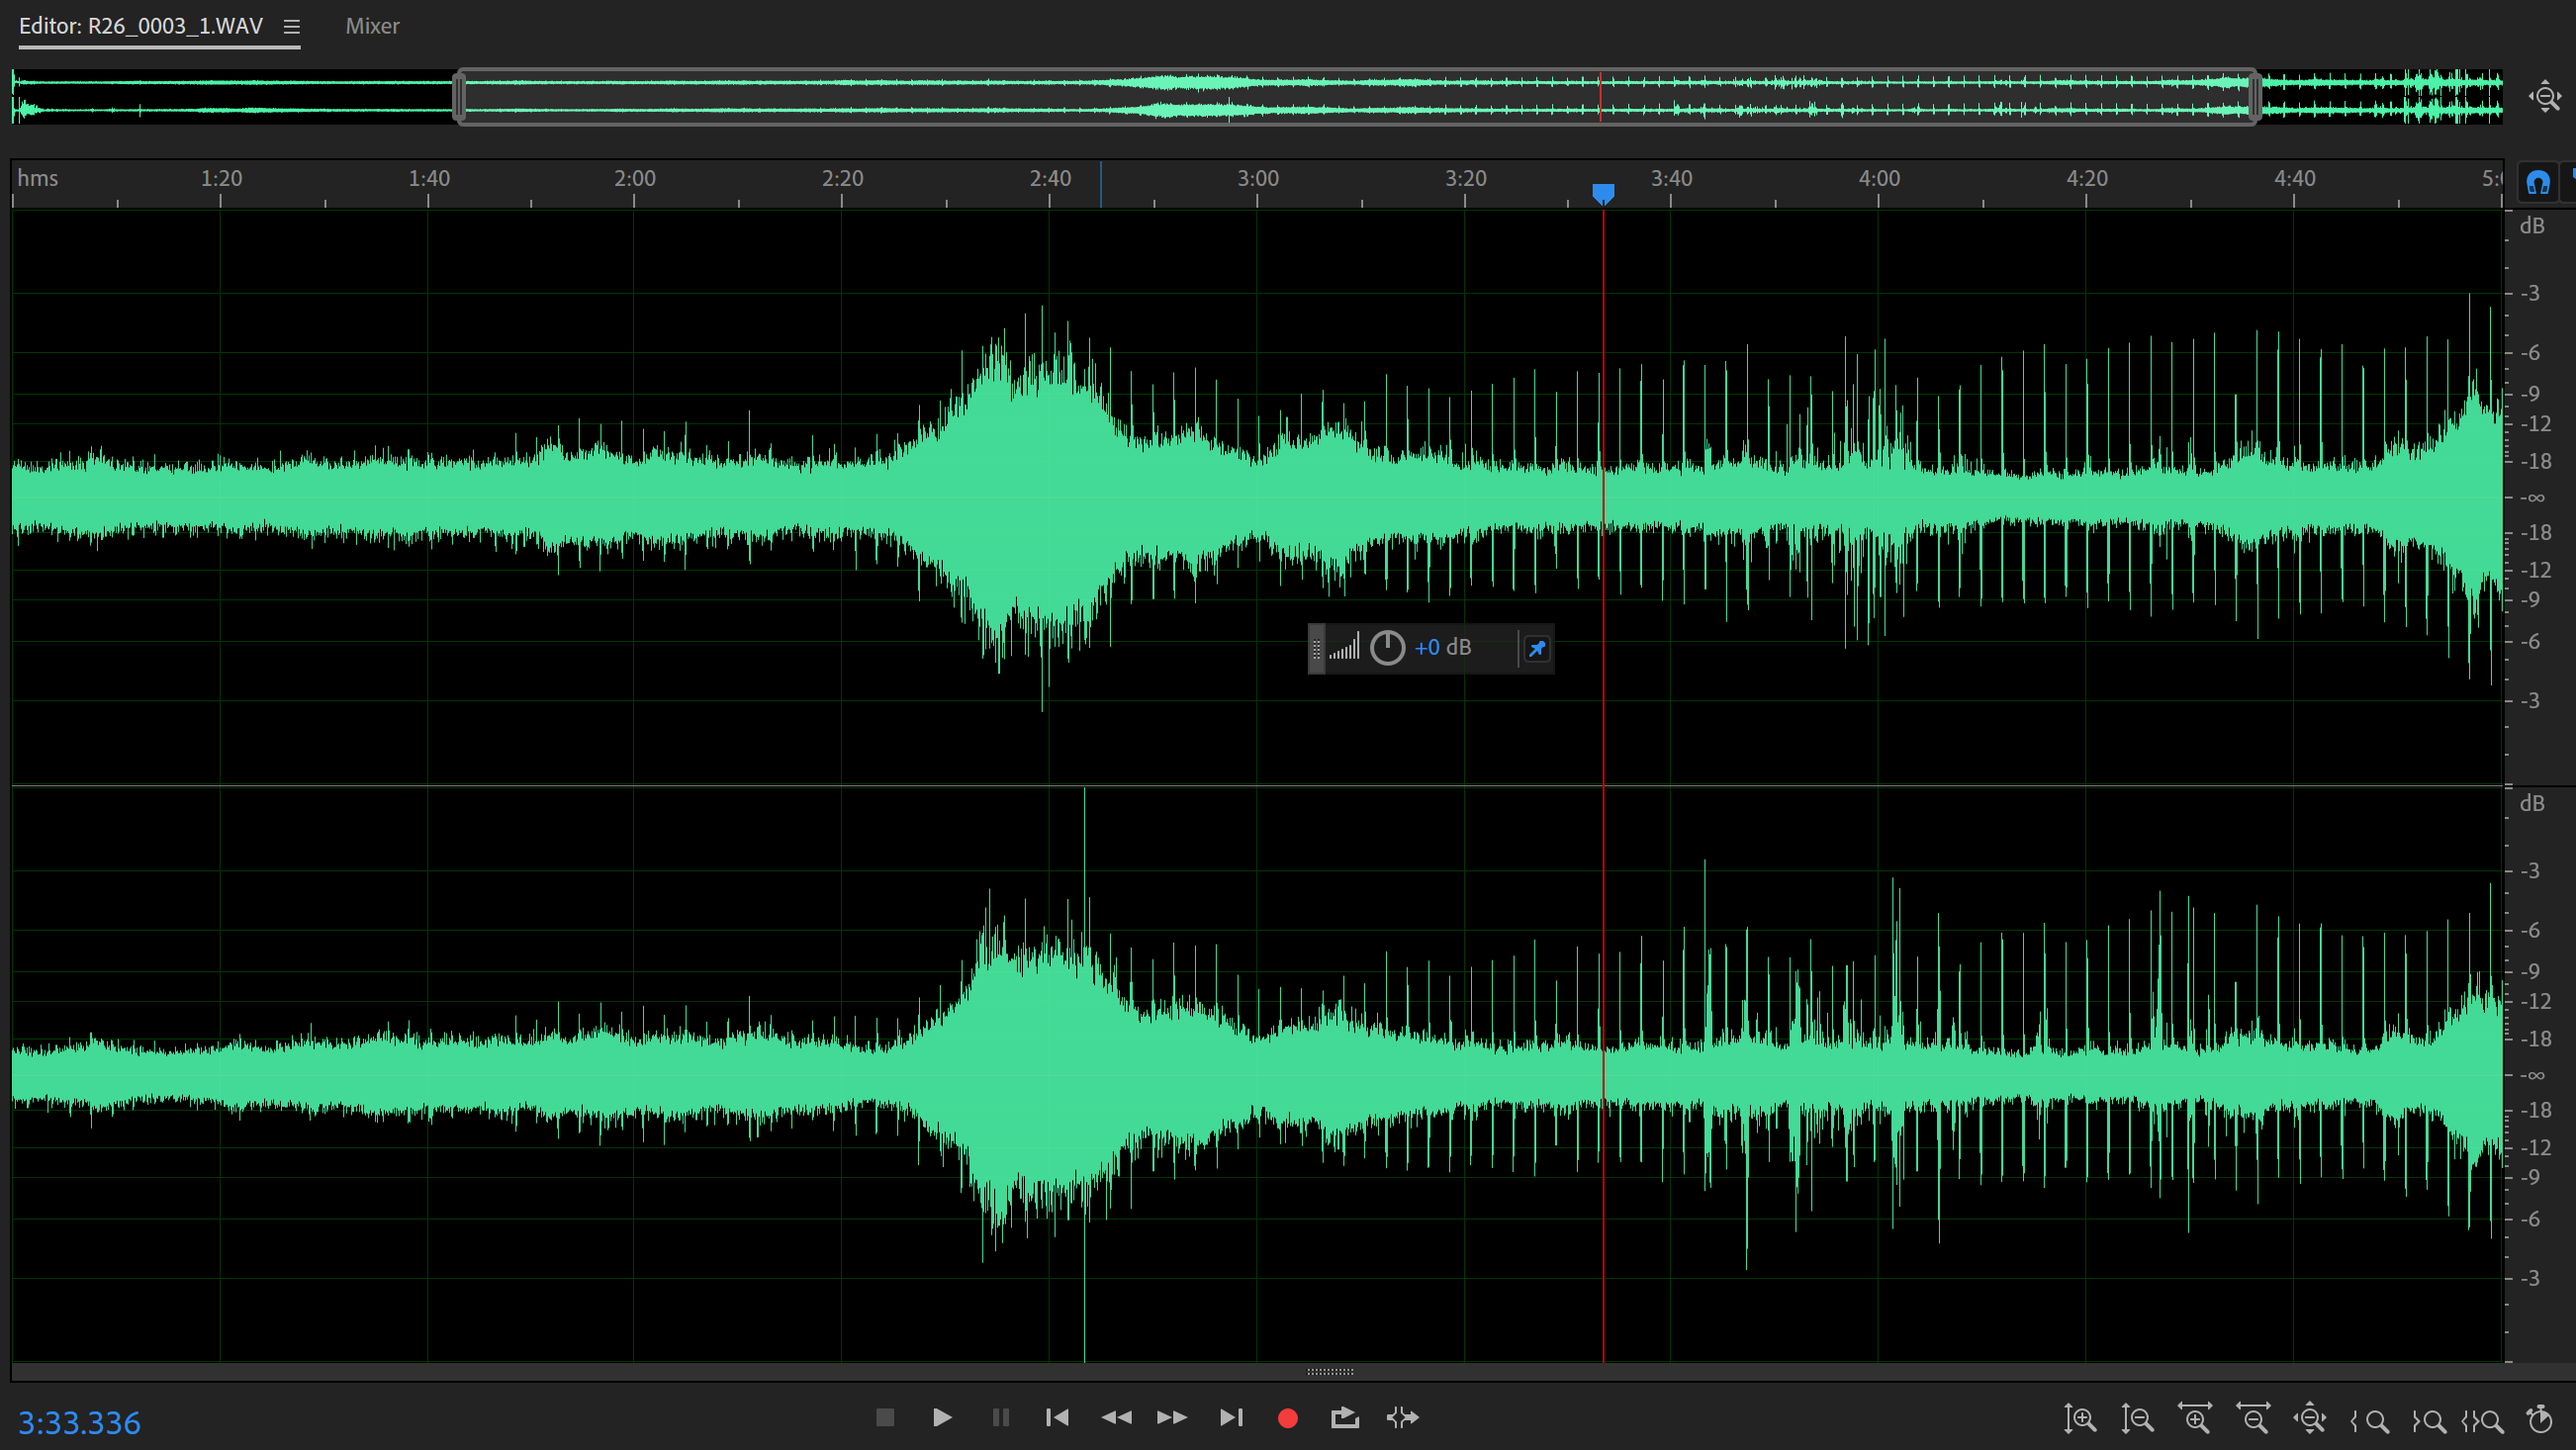Zoom to the whole selection

(x=2484, y=1420)
